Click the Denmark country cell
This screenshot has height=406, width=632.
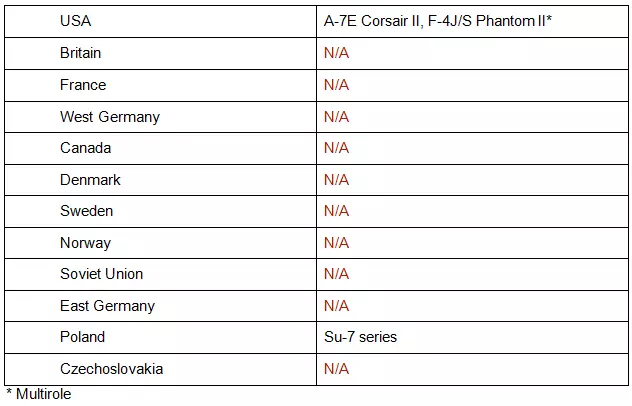tap(90, 180)
